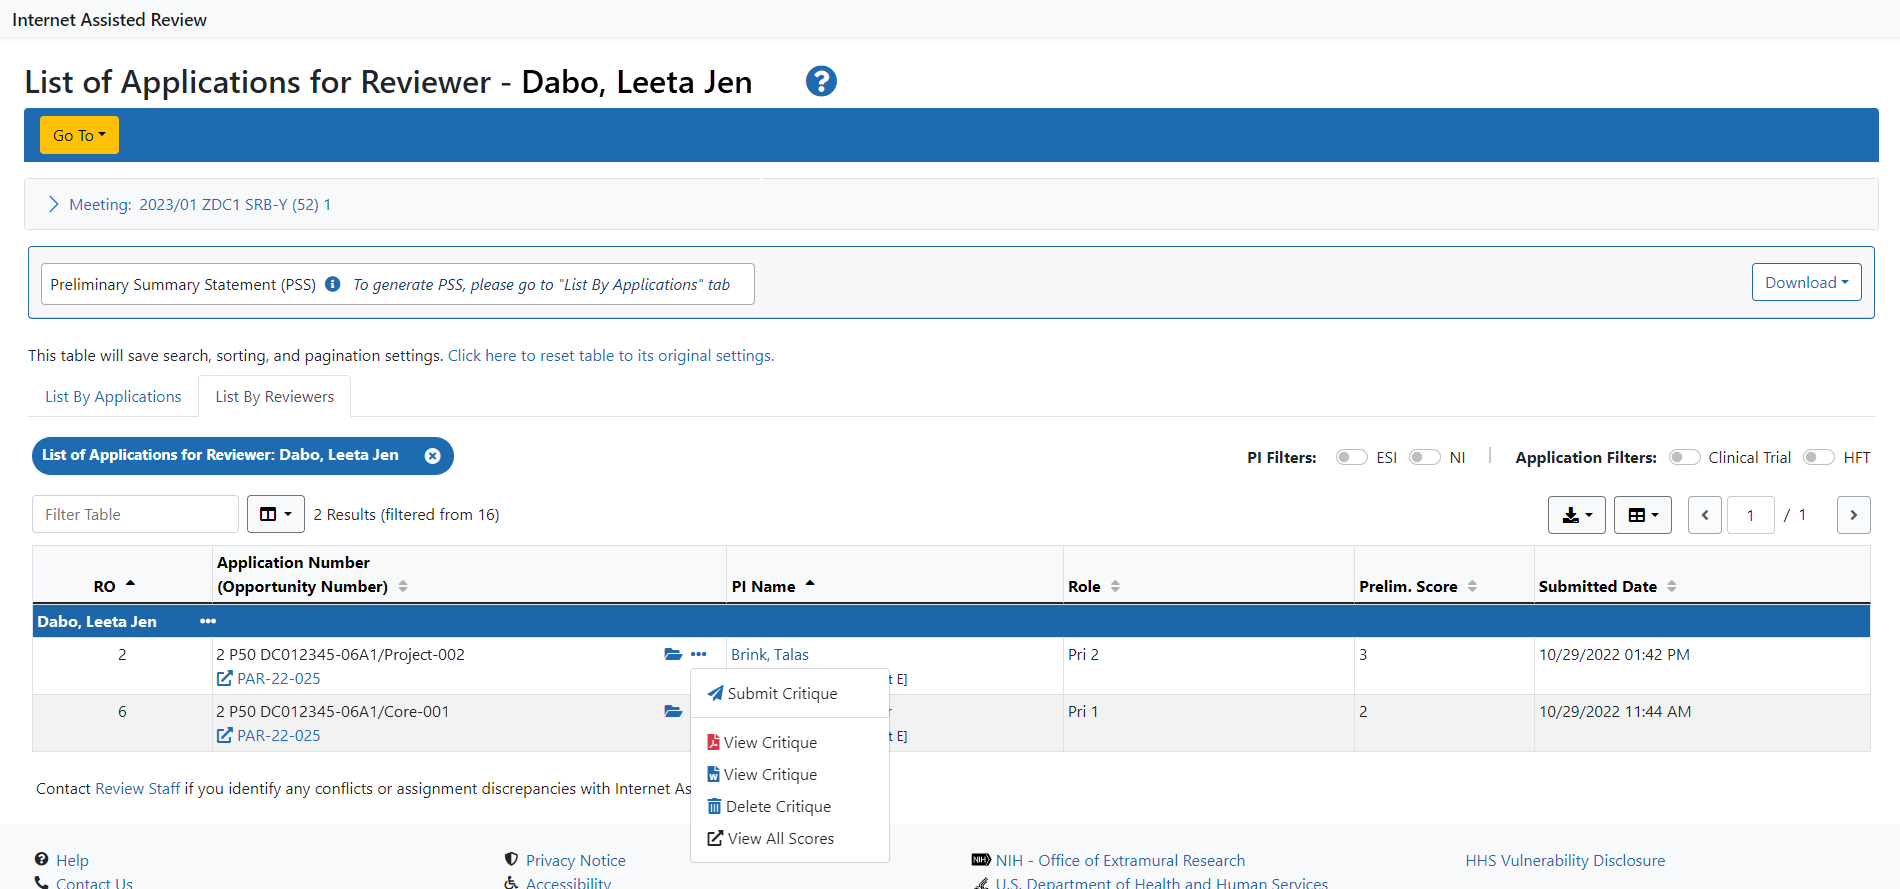
Task: Click reset table to original settings link
Action: (610, 355)
